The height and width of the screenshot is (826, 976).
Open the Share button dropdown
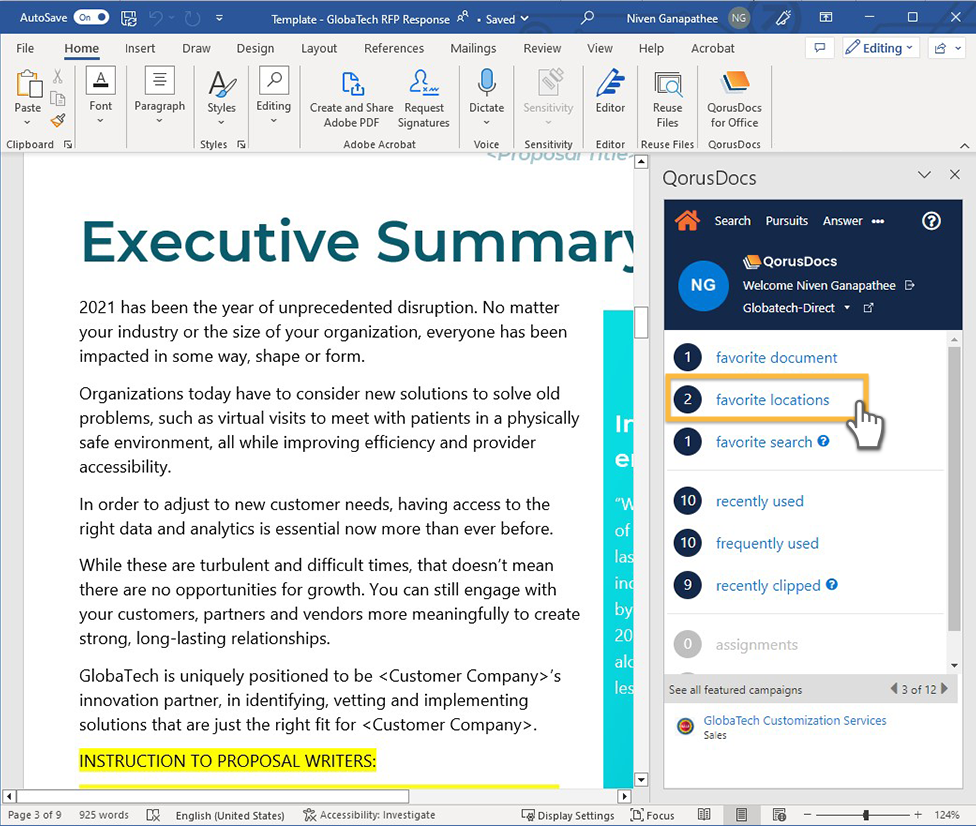949,48
